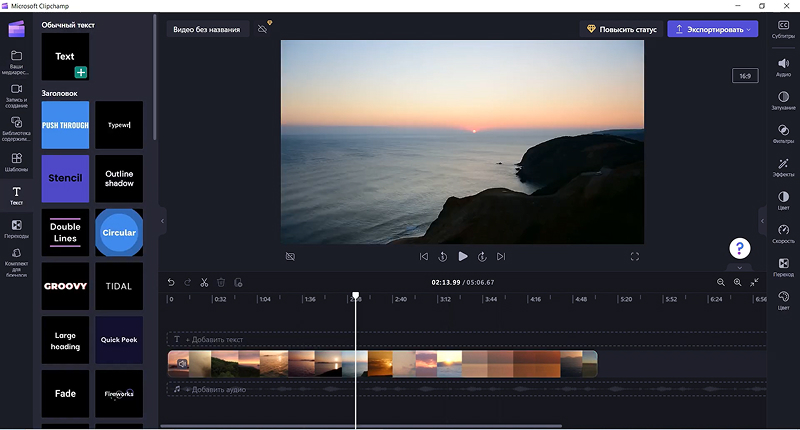Add plain Text with green plus button
800x430 pixels.
(x=81, y=72)
